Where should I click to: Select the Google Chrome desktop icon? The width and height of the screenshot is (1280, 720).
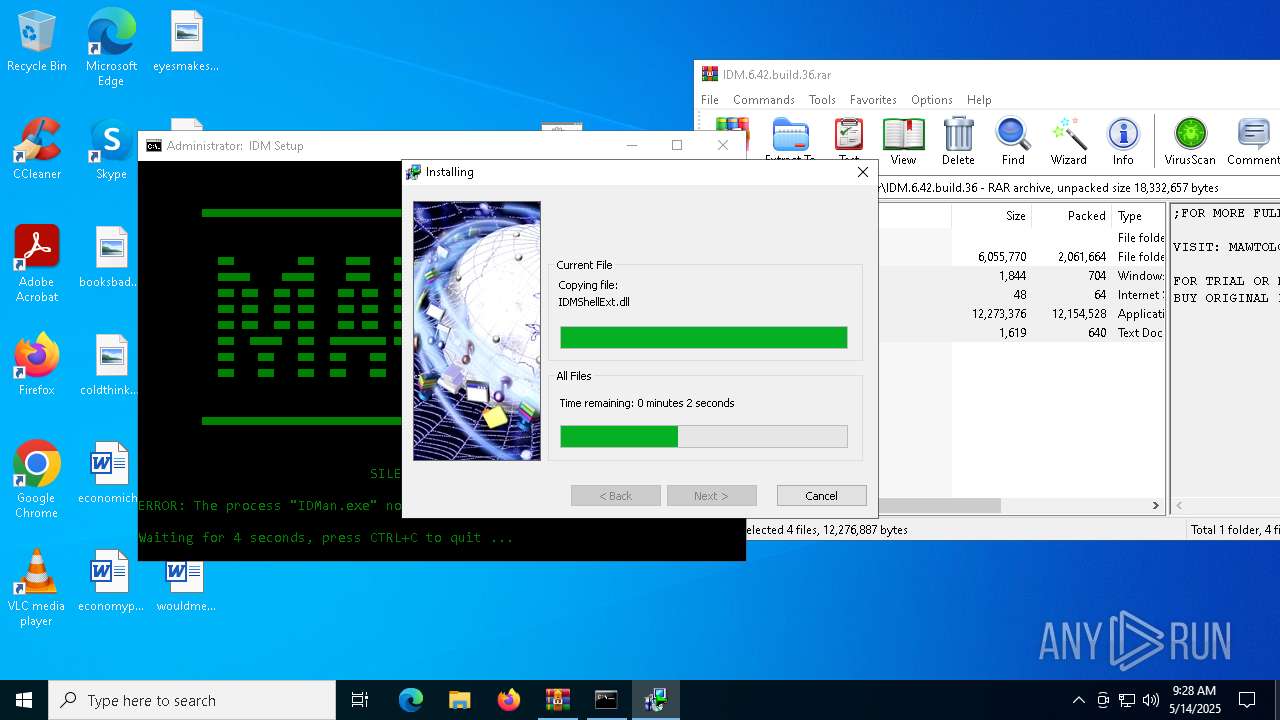click(37, 480)
